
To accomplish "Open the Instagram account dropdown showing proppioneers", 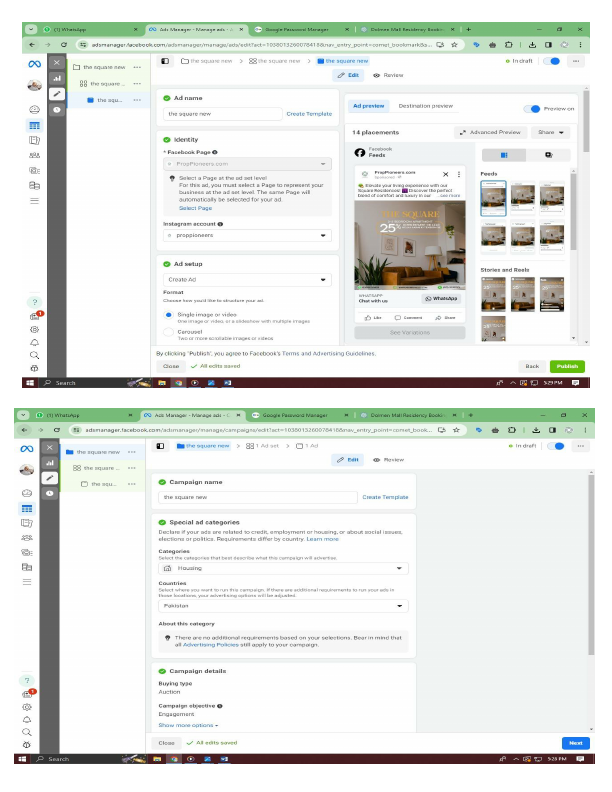I will (247, 235).
